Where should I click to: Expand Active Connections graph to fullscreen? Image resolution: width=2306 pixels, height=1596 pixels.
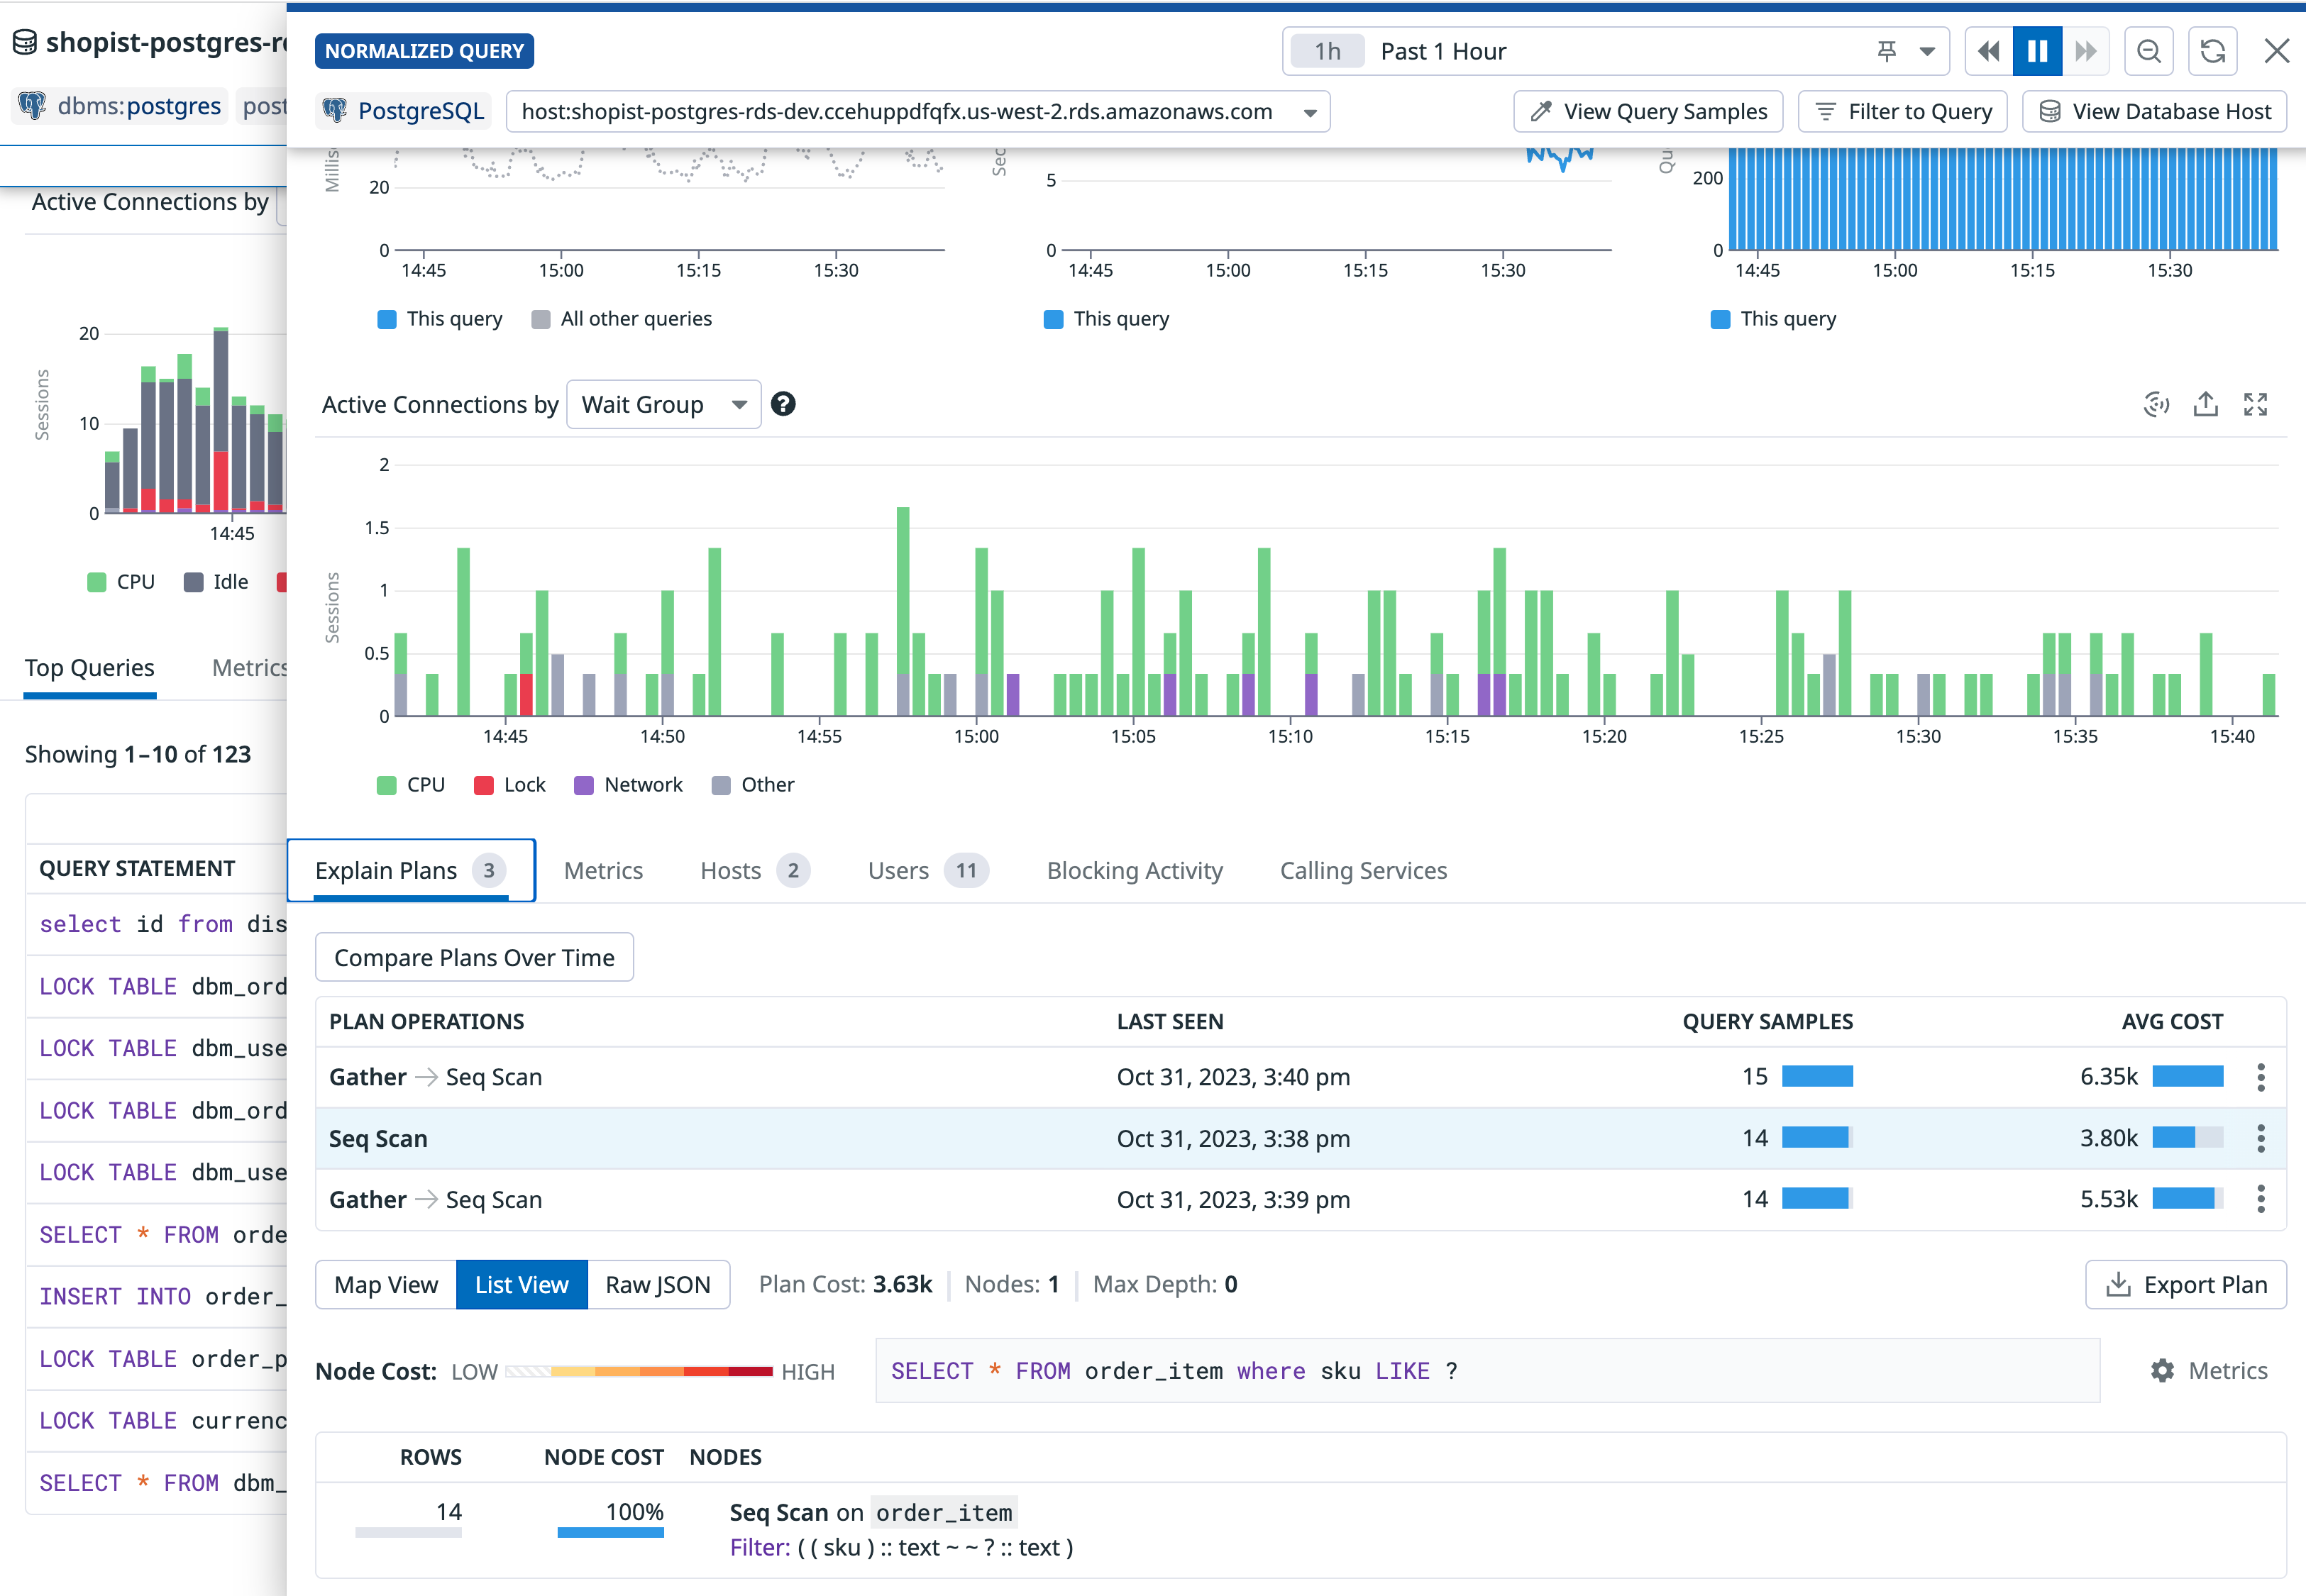click(x=2255, y=404)
